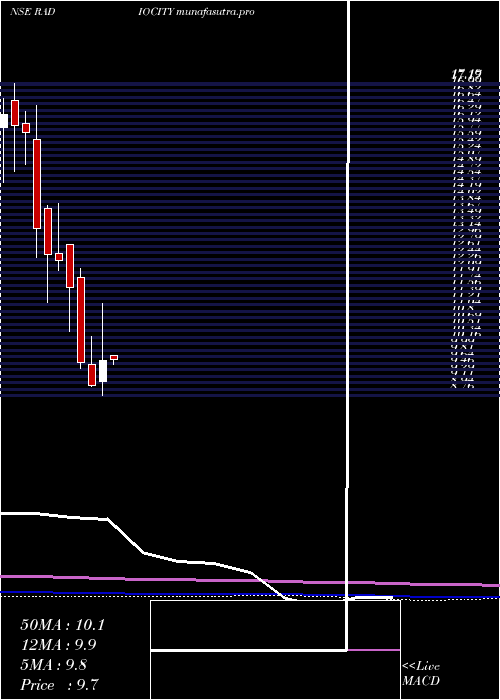Click the tallest red candlestick body
500x700 pixels.
coord(37,184)
